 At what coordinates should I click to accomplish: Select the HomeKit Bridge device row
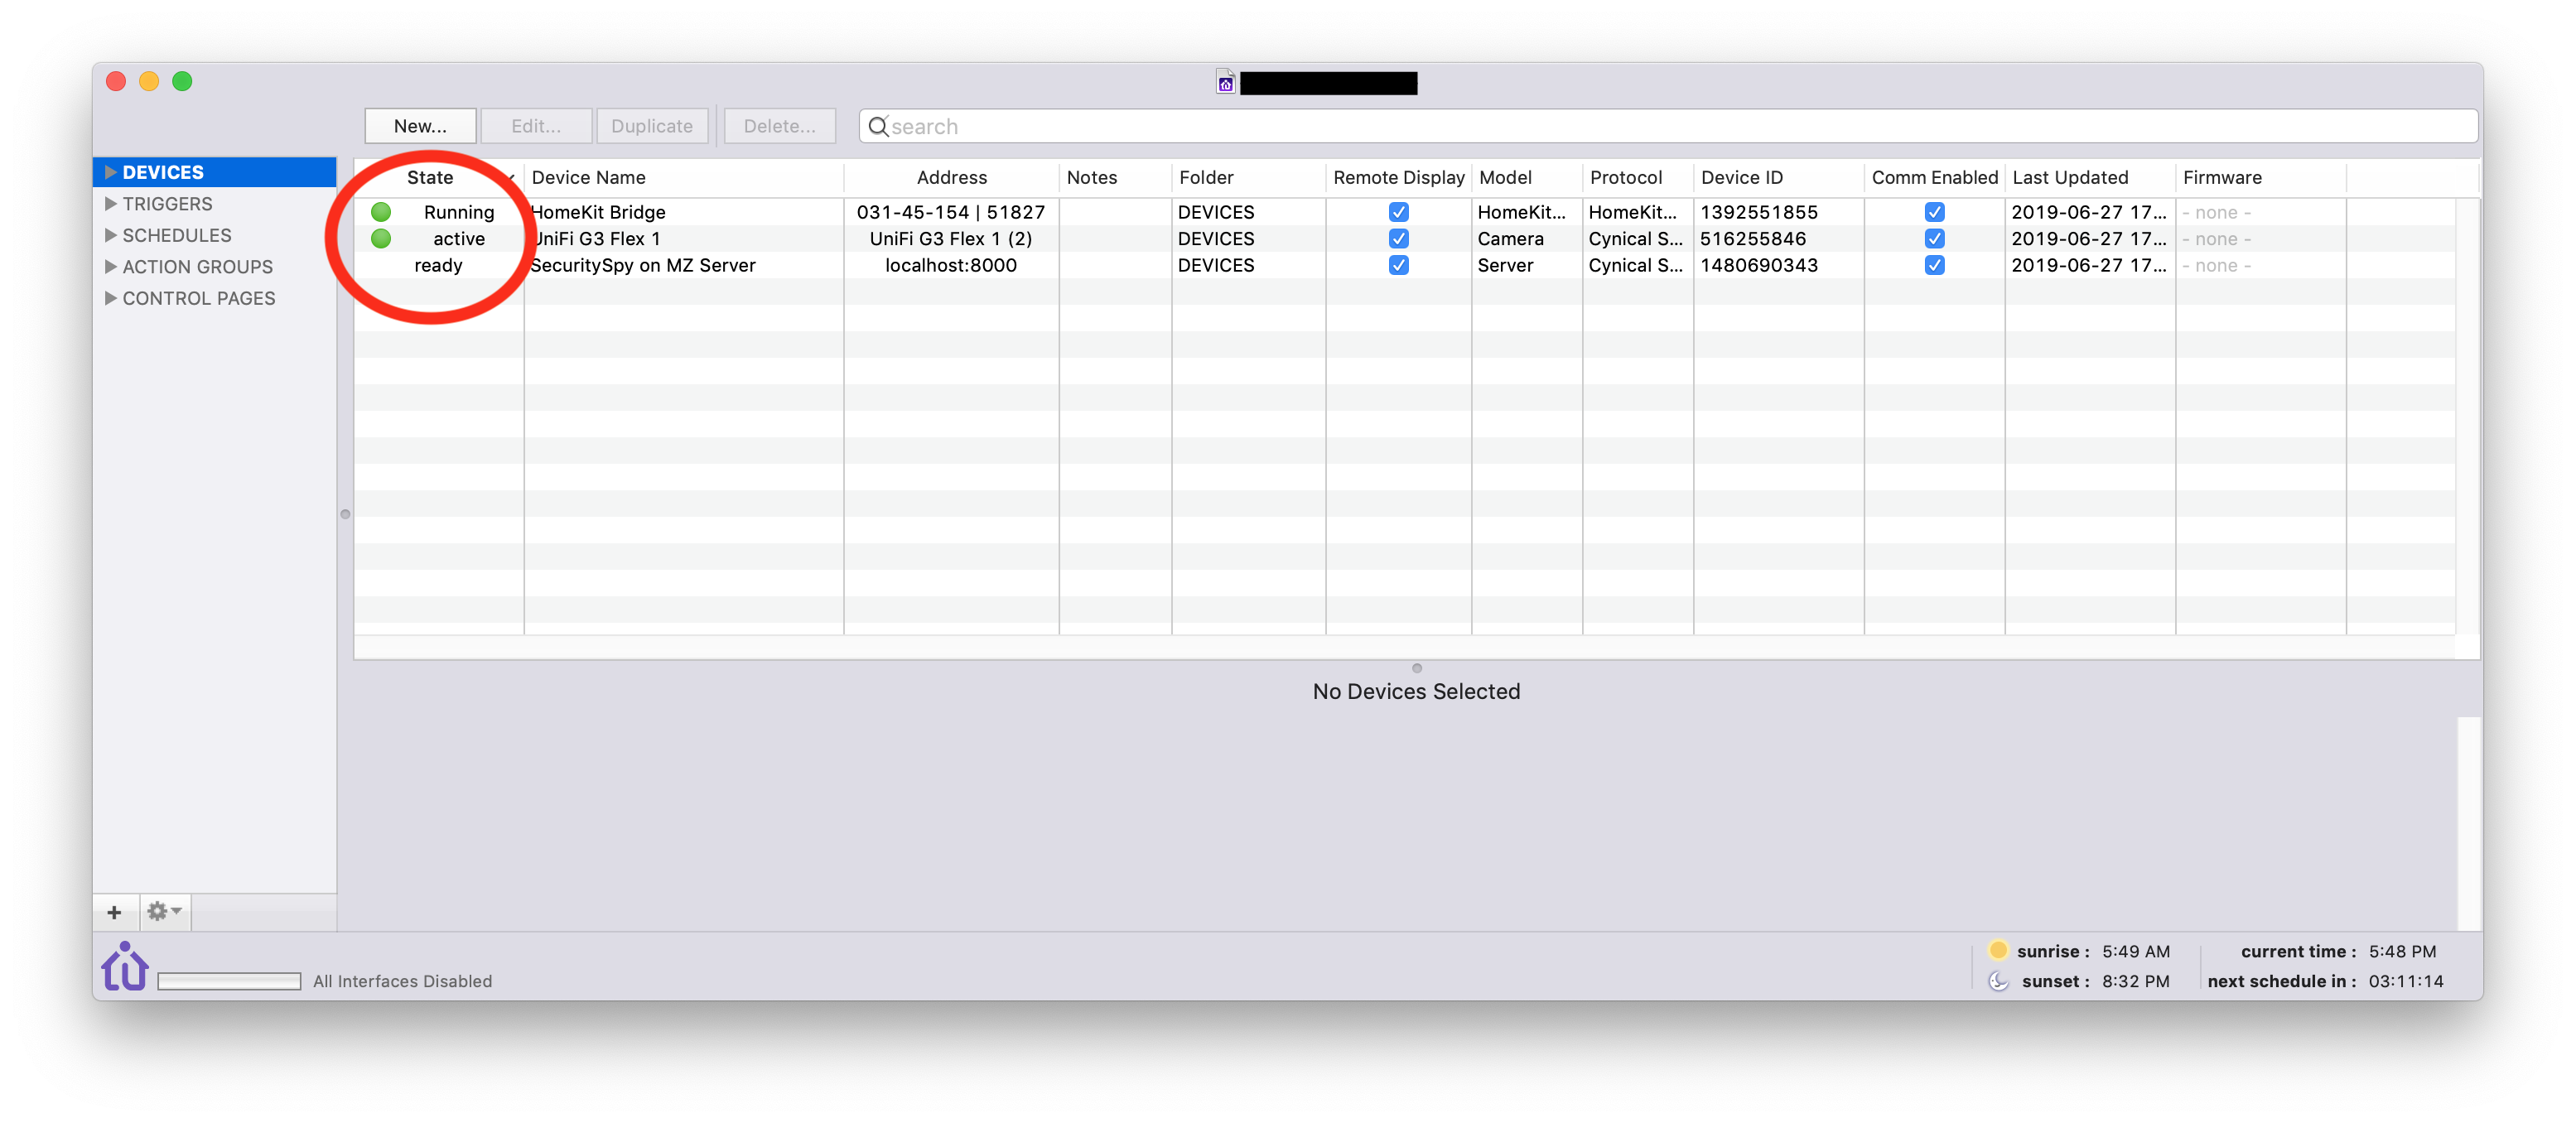click(1404, 212)
